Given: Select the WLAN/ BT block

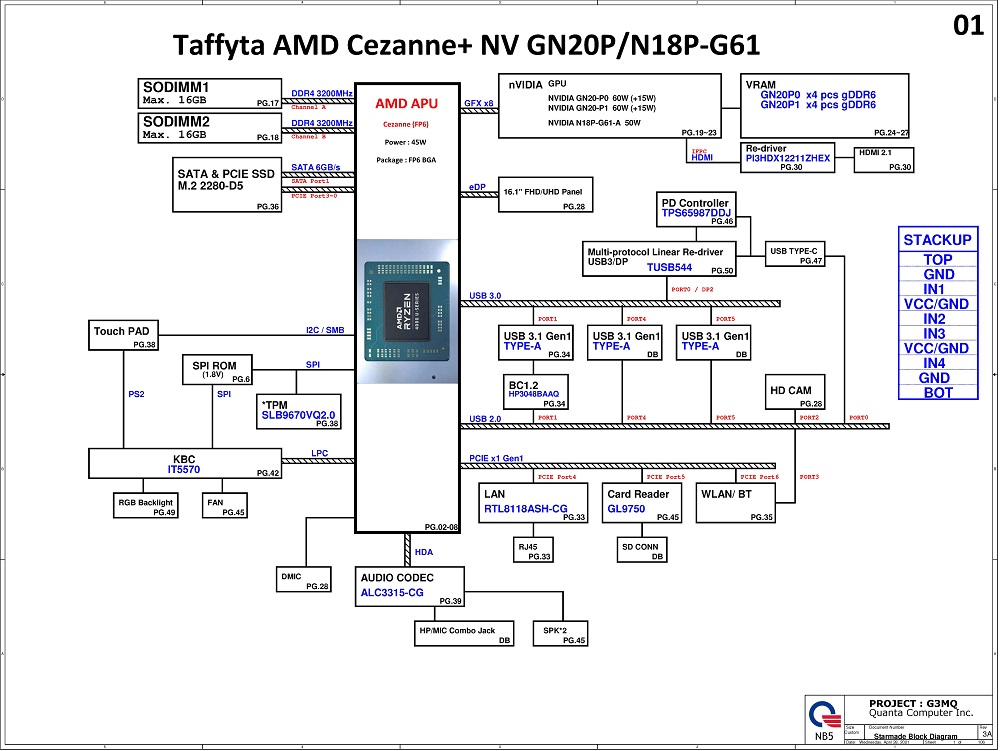Looking at the screenshot, I should 736,503.
